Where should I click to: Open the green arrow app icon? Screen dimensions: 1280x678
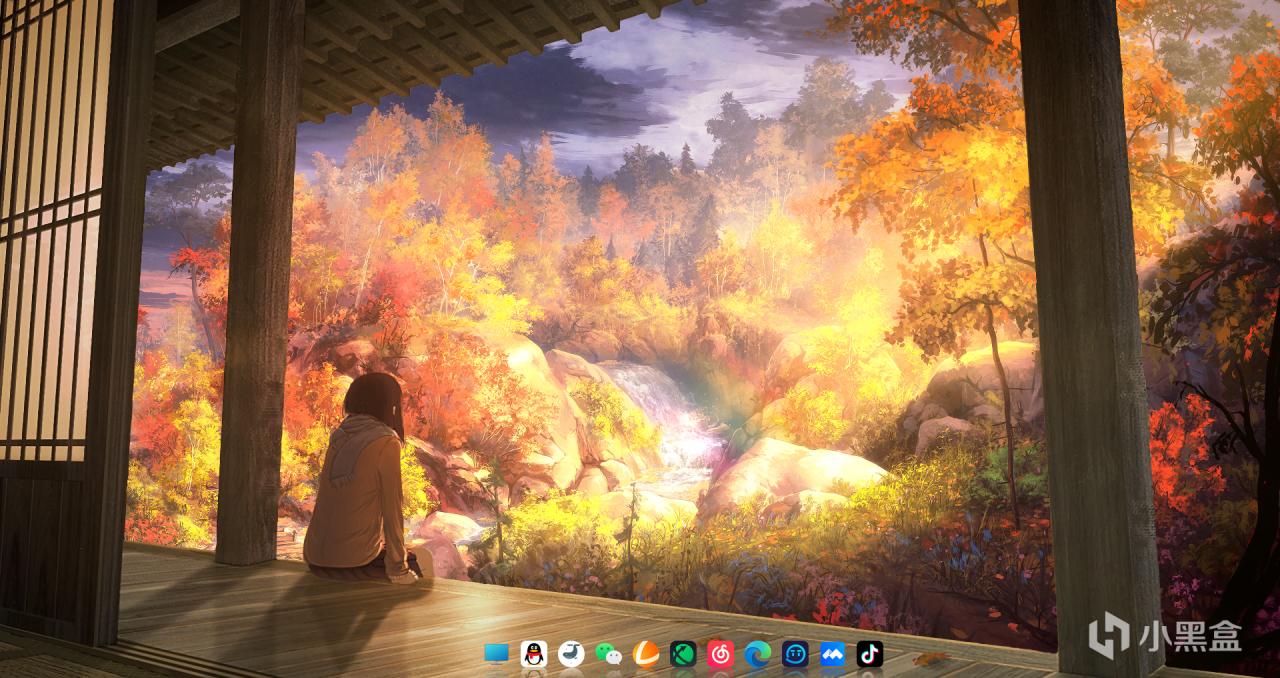683,654
